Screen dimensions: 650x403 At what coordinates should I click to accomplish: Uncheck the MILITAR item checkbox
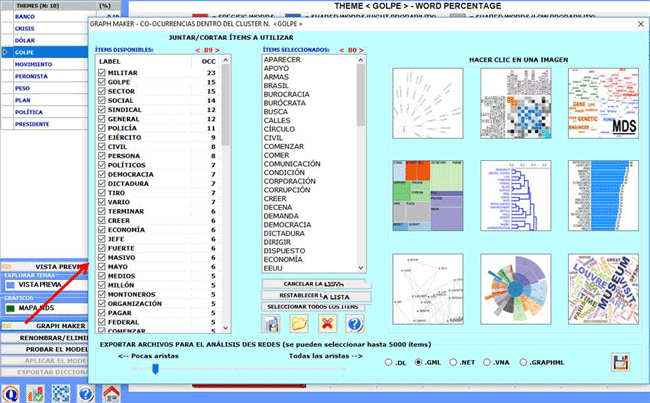point(102,73)
